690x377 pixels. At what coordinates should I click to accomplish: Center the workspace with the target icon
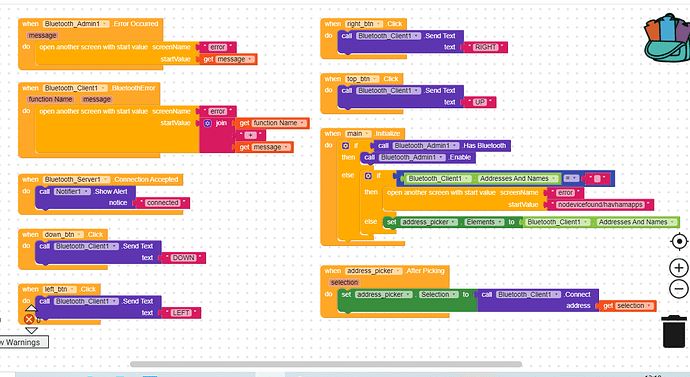pos(679,242)
